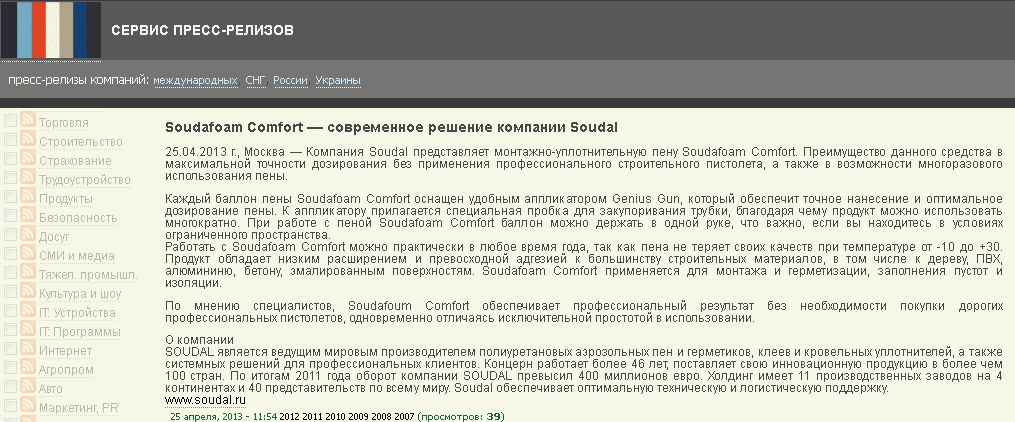The width and height of the screenshot is (1015, 422).
Task: Open the Страхование category
Action: click(75, 161)
